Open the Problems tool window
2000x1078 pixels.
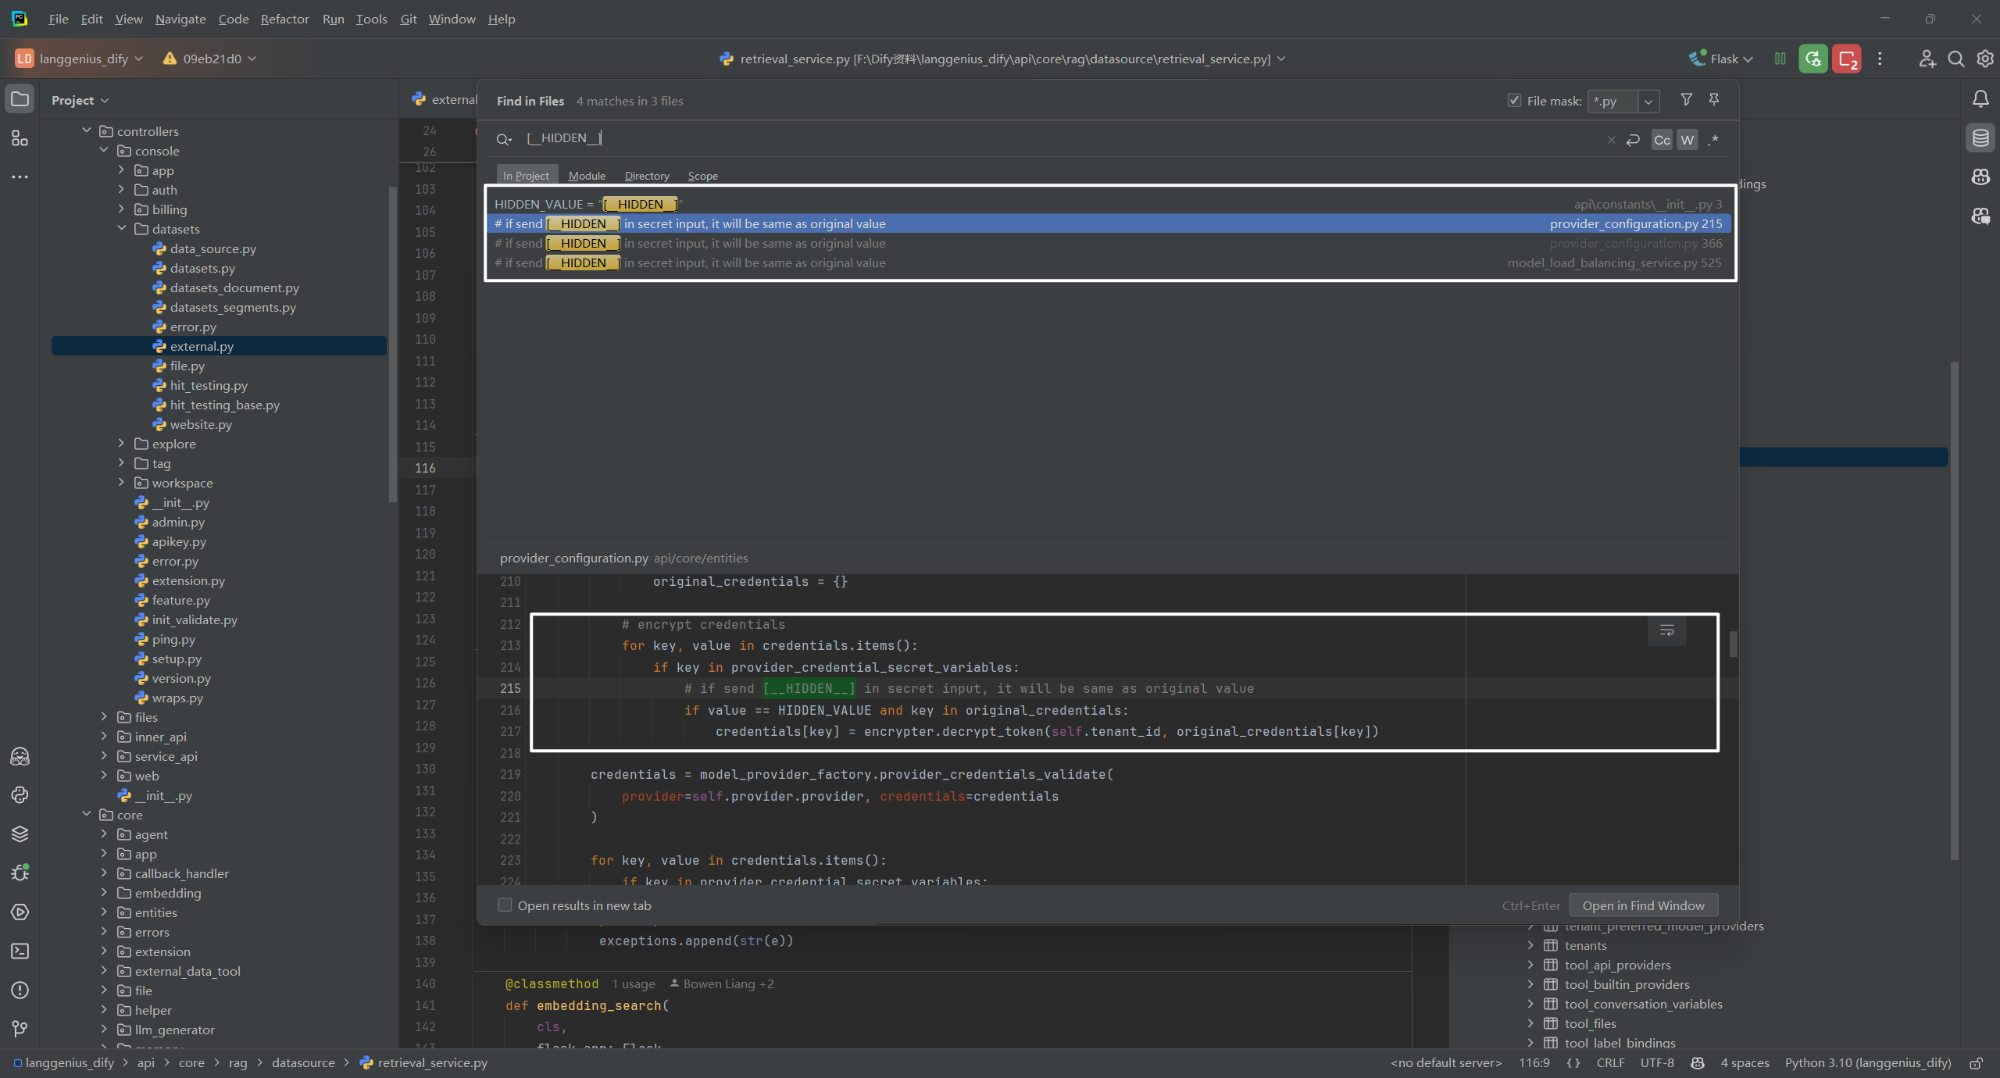point(20,990)
